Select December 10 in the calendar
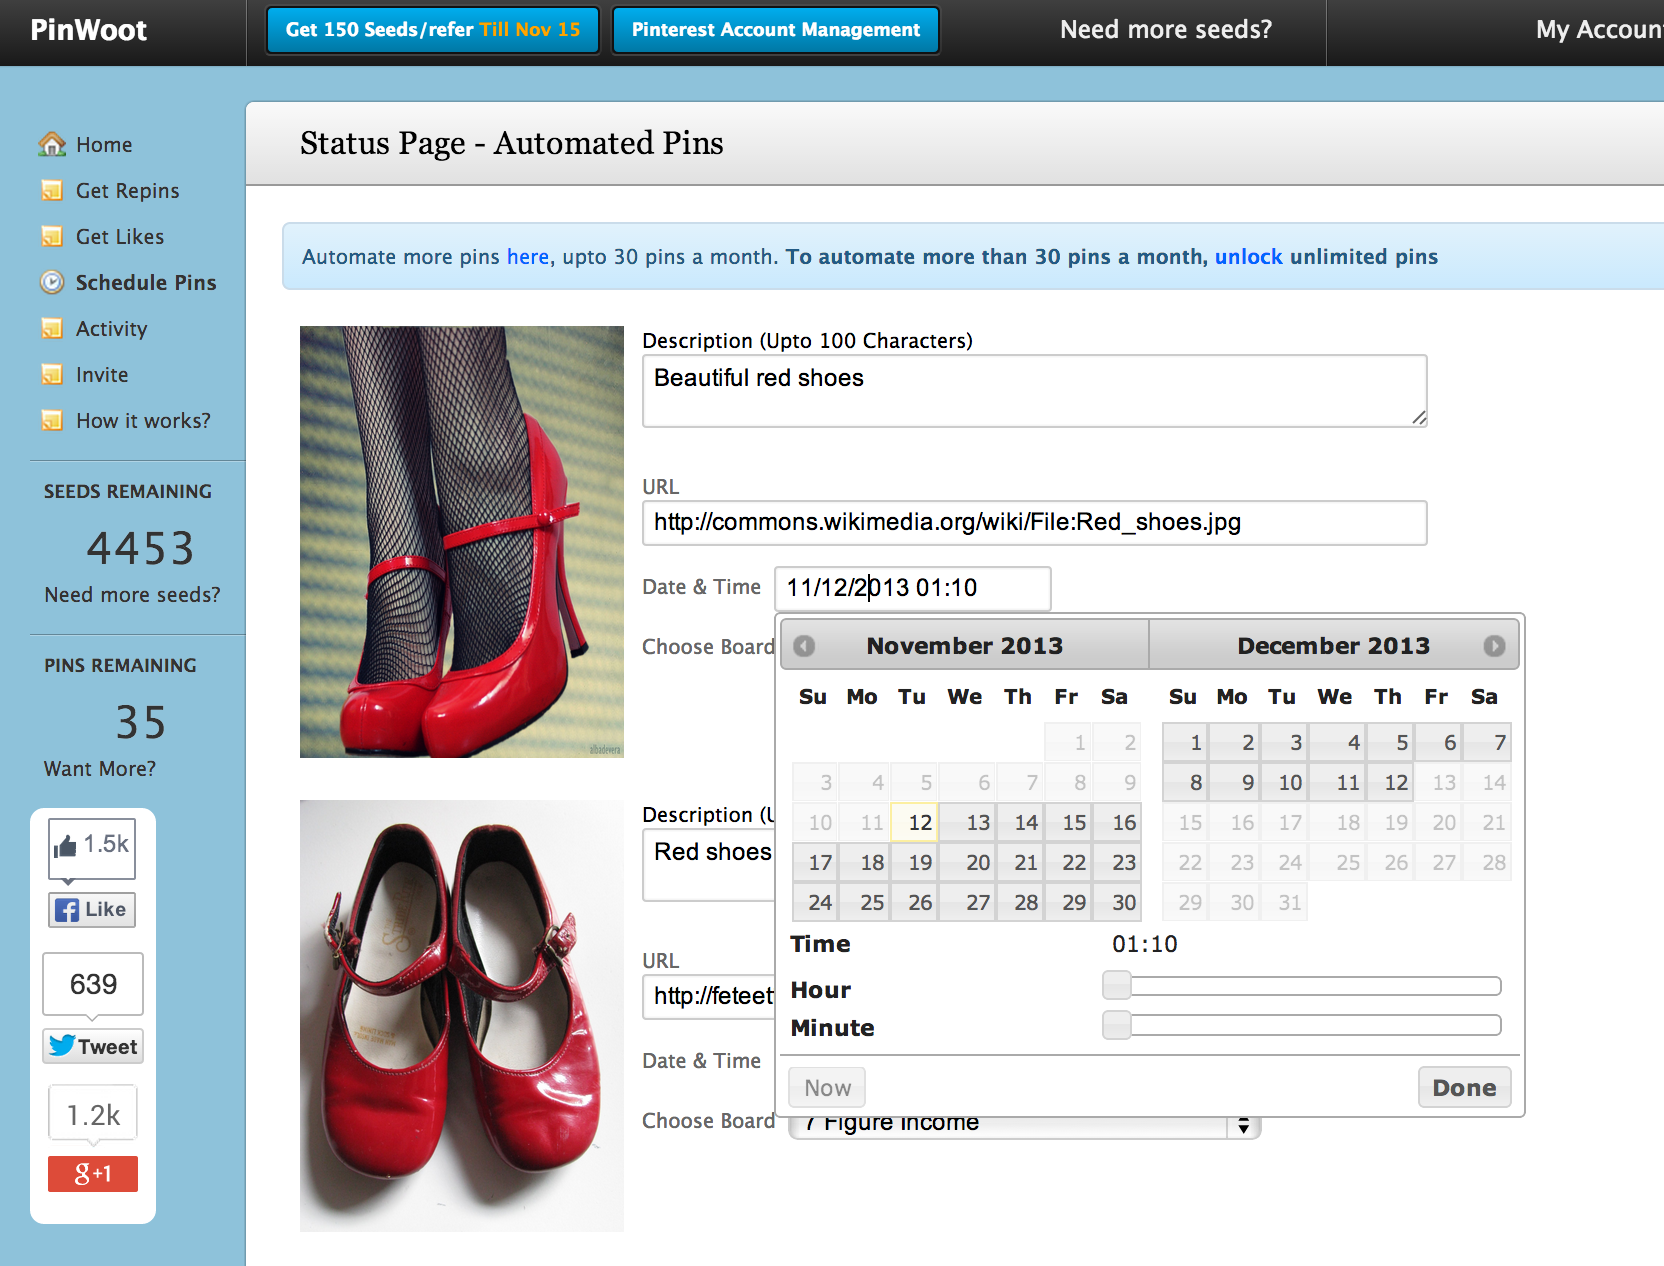The width and height of the screenshot is (1664, 1266). point(1286,783)
